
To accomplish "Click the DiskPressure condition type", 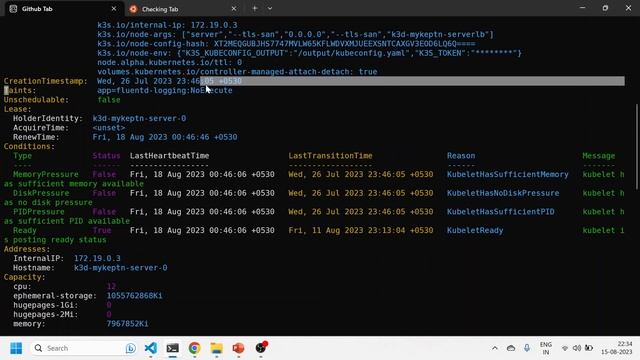I will 41,193.
